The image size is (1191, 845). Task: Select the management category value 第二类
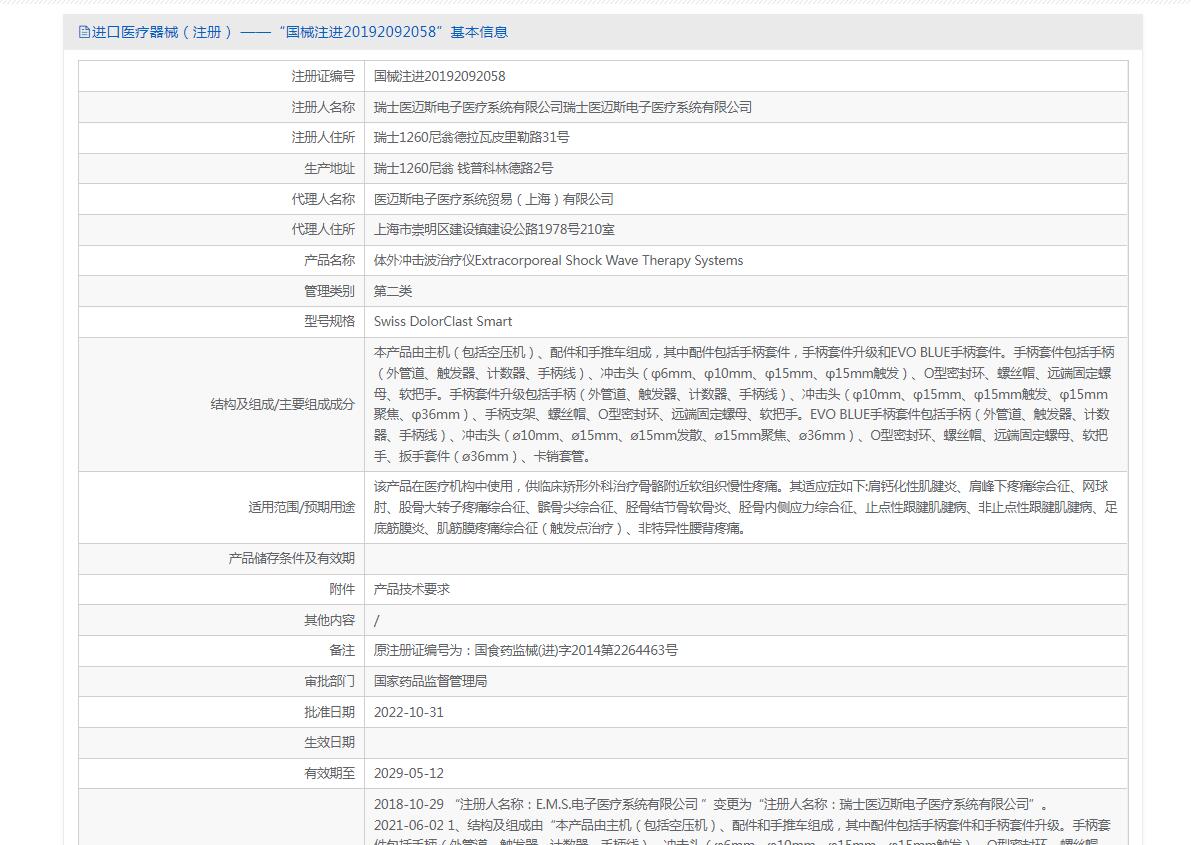[392, 291]
